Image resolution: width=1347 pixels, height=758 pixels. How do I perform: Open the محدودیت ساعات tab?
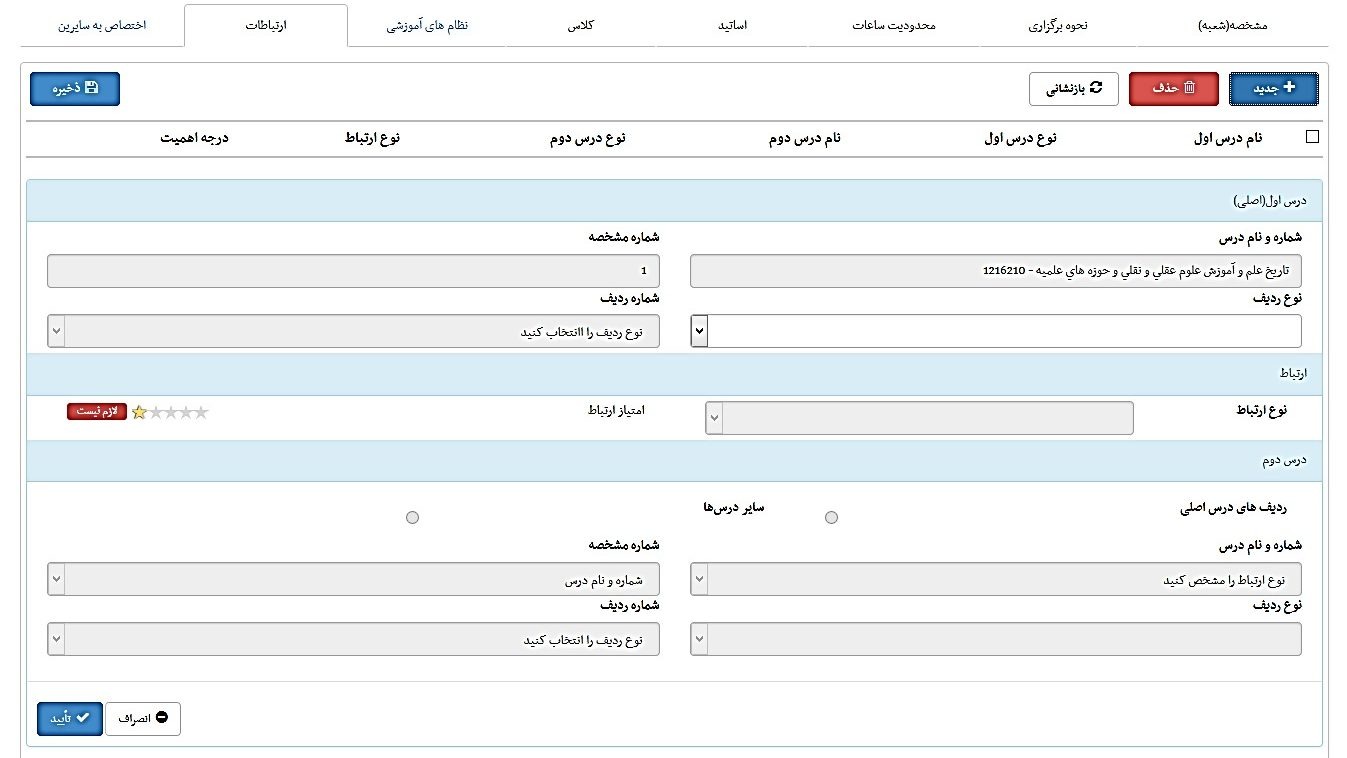(894, 26)
